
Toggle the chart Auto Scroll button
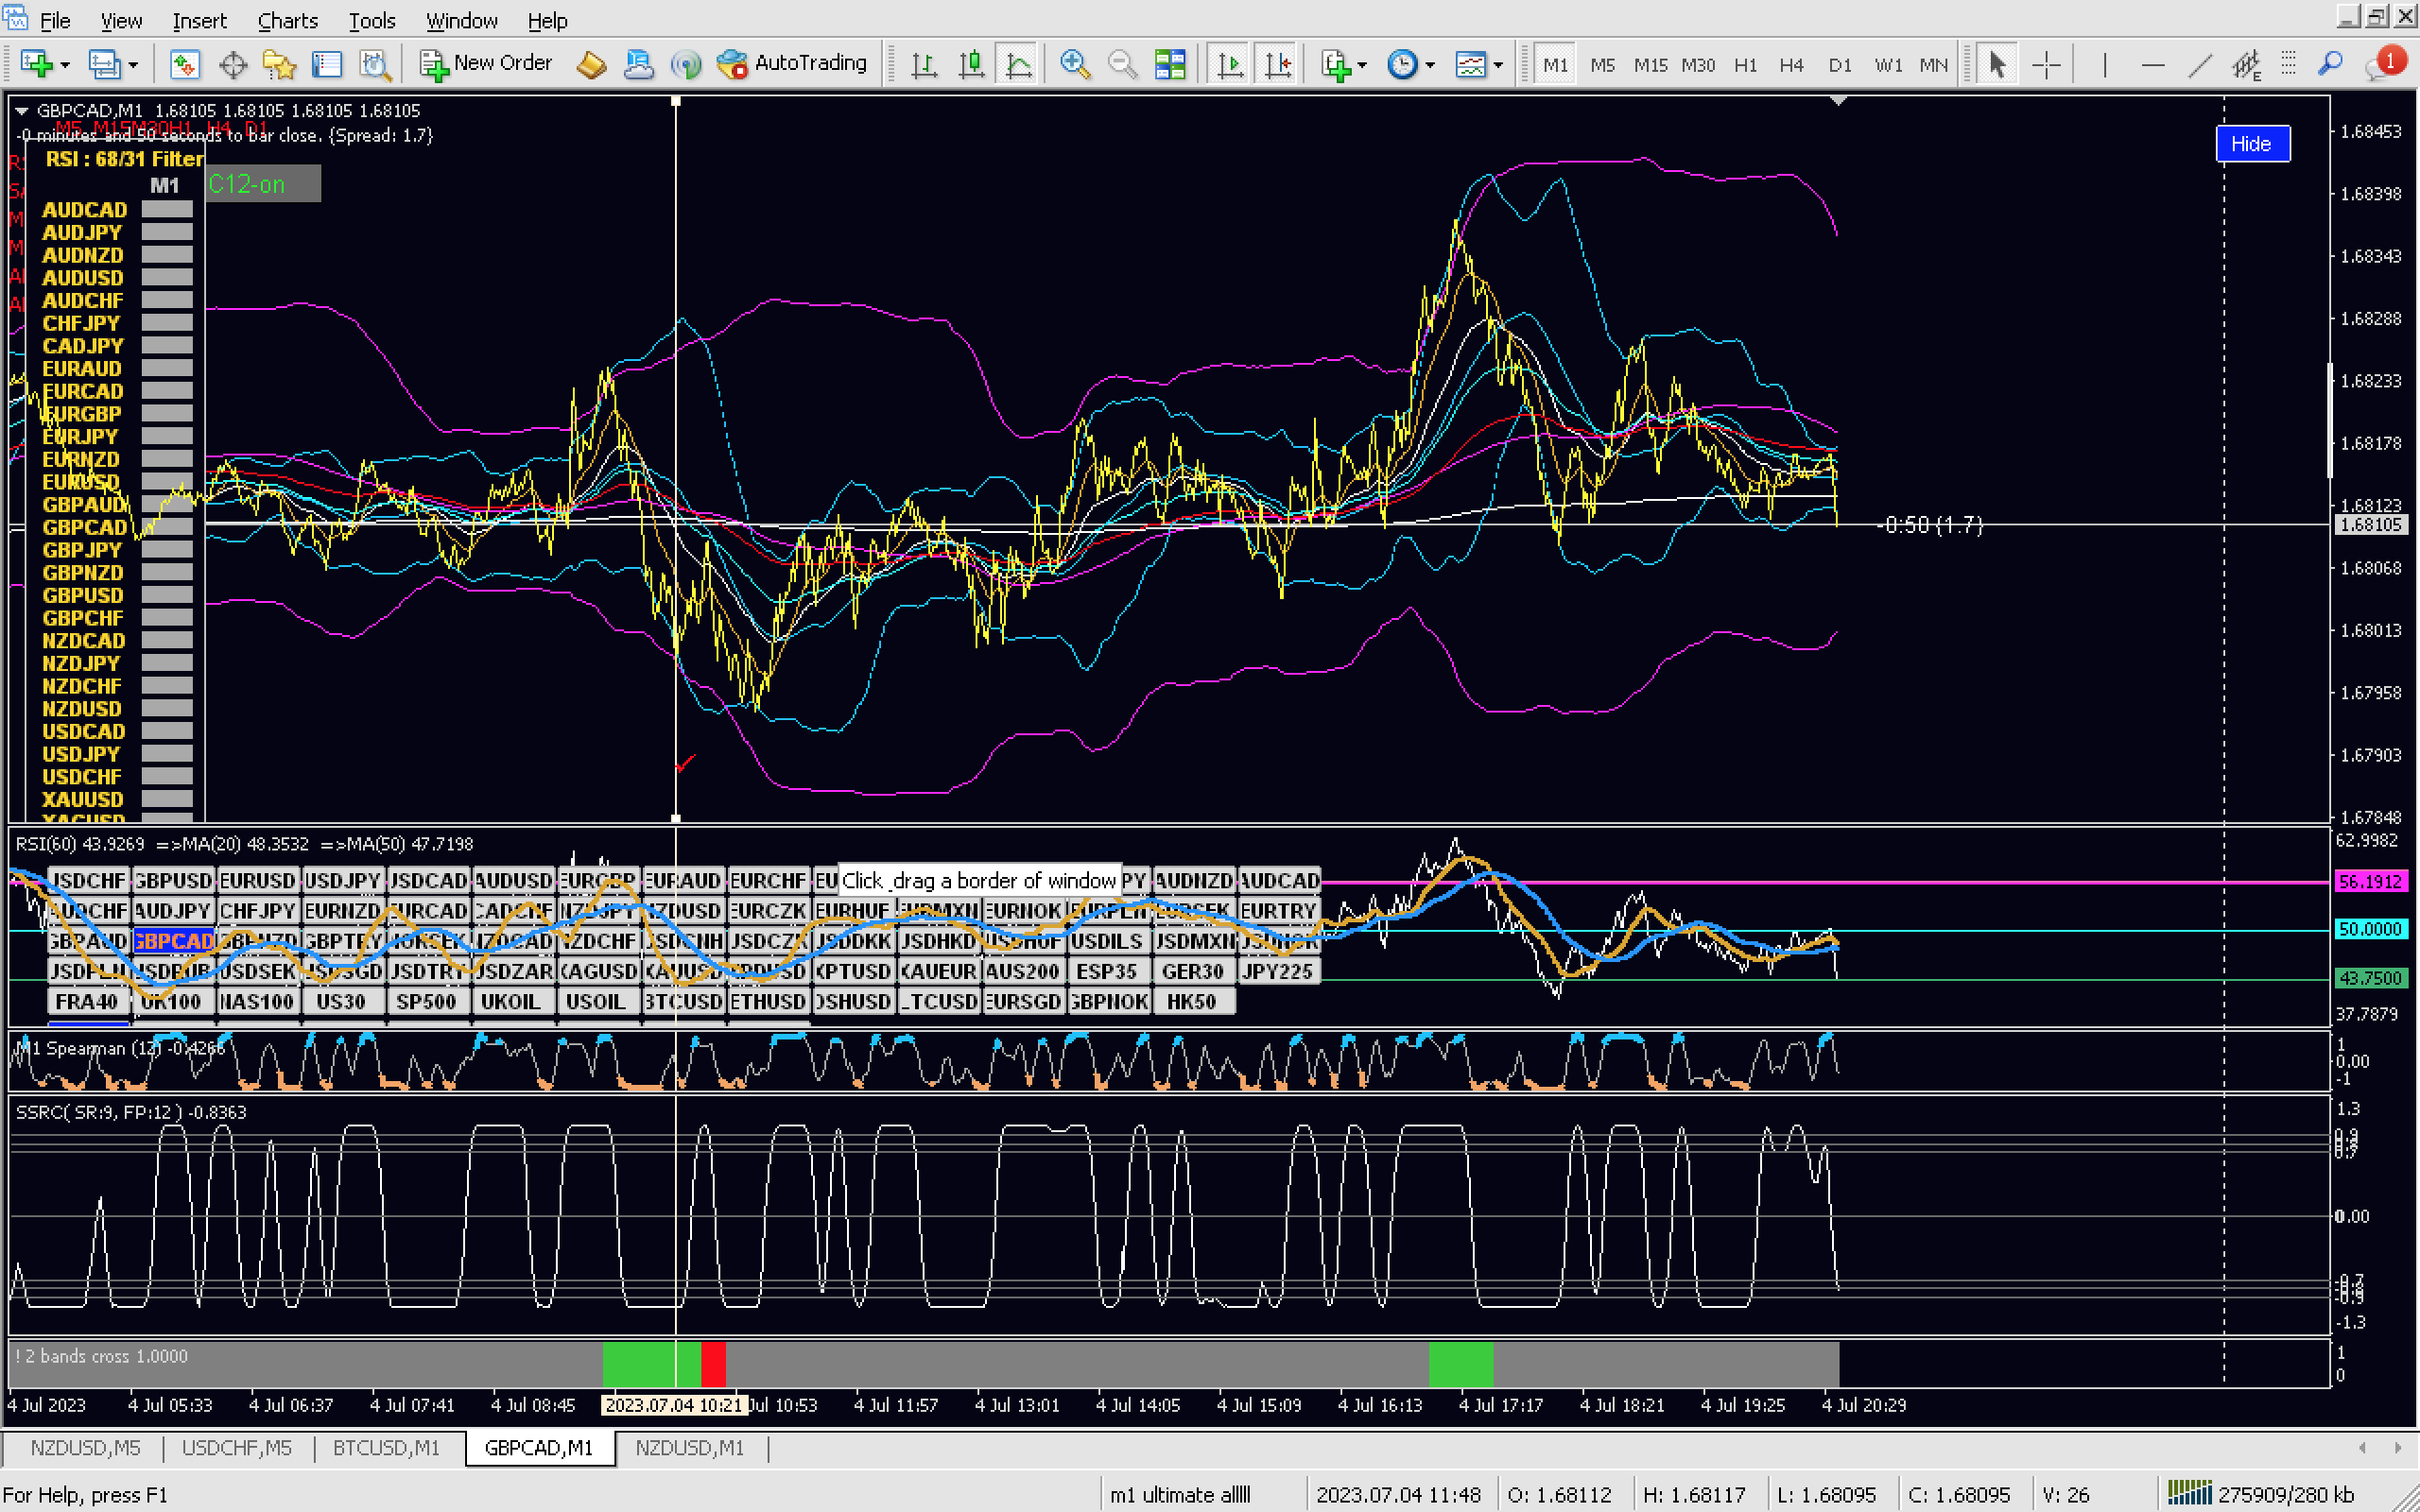coord(1229,64)
